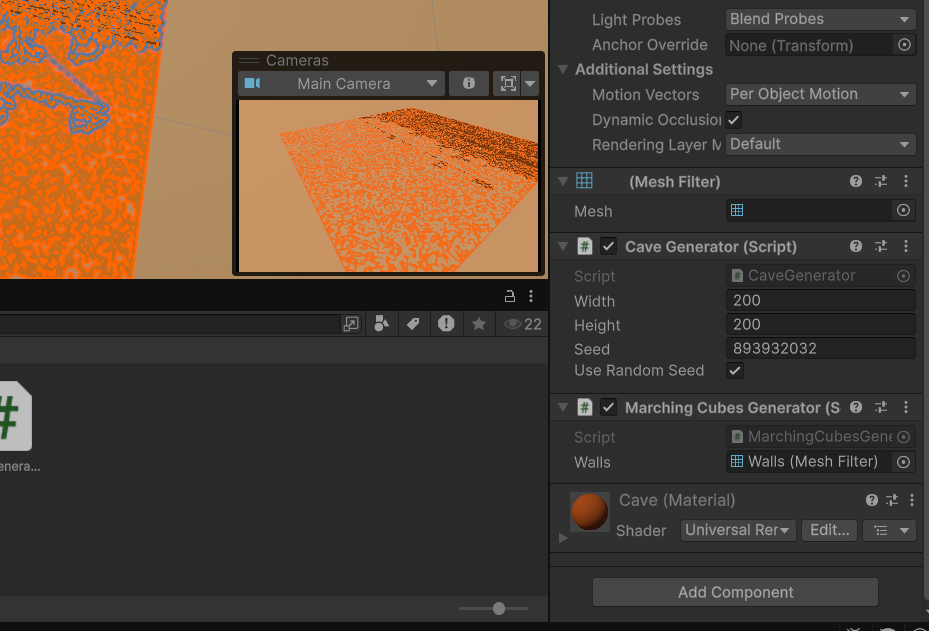Collapse the Additional Settings section
The image size is (929, 631).
564,70
